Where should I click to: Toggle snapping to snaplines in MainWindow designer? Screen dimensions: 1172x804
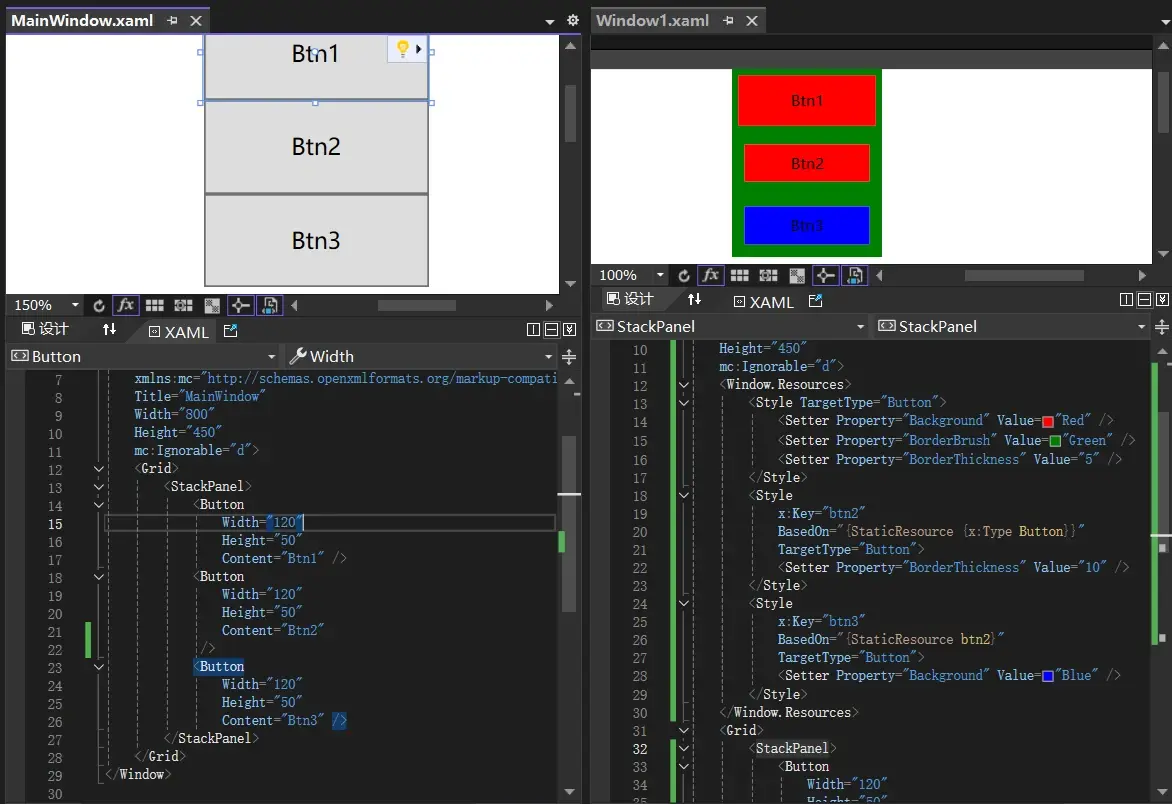(x=240, y=305)
